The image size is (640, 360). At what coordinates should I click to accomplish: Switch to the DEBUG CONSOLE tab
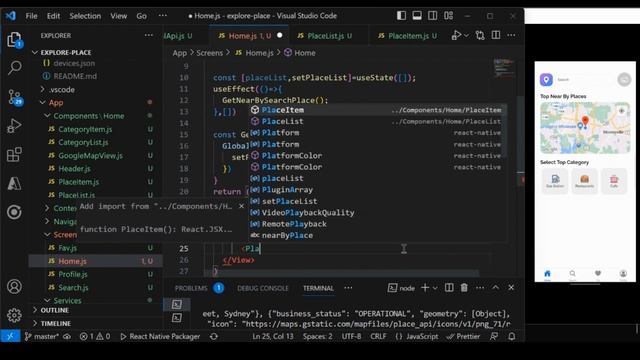(262, 288)
